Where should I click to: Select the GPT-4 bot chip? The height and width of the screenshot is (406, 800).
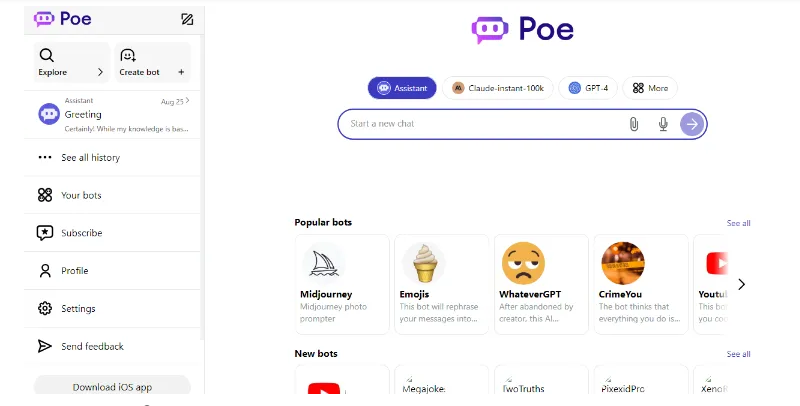point(588,88)
